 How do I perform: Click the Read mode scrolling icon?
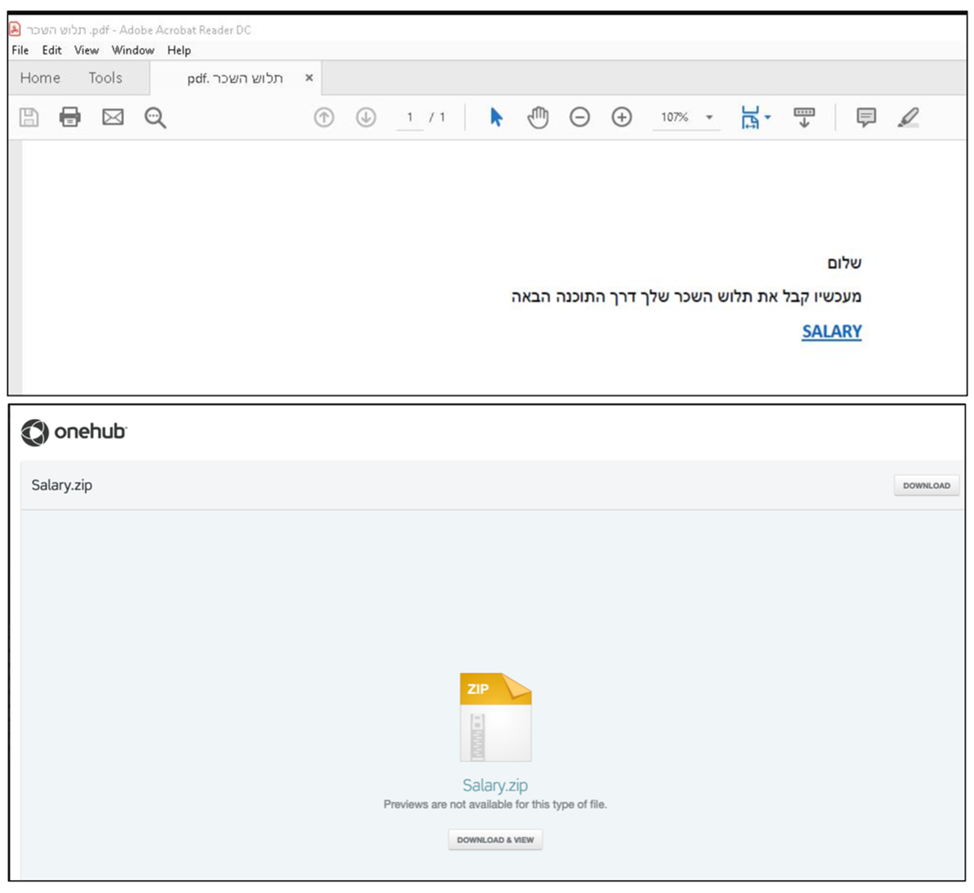coord(804,117)
